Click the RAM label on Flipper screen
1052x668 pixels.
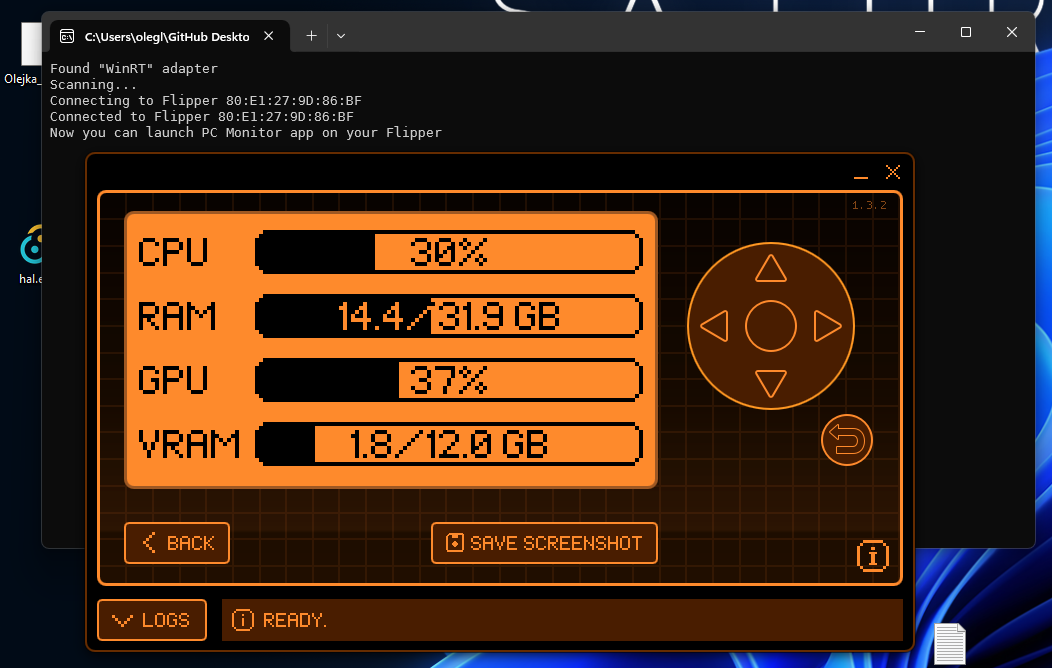(177, 316)
